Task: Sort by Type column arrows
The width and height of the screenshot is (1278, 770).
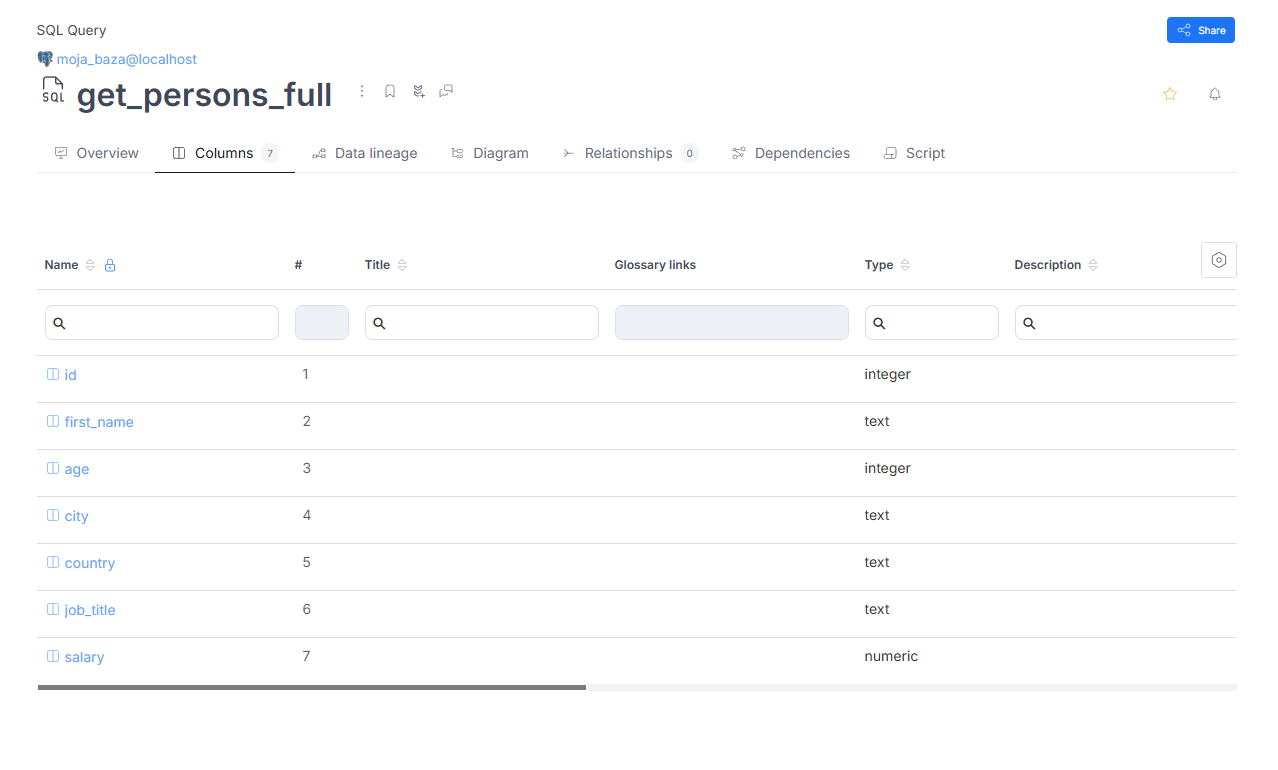Action: 905,266
